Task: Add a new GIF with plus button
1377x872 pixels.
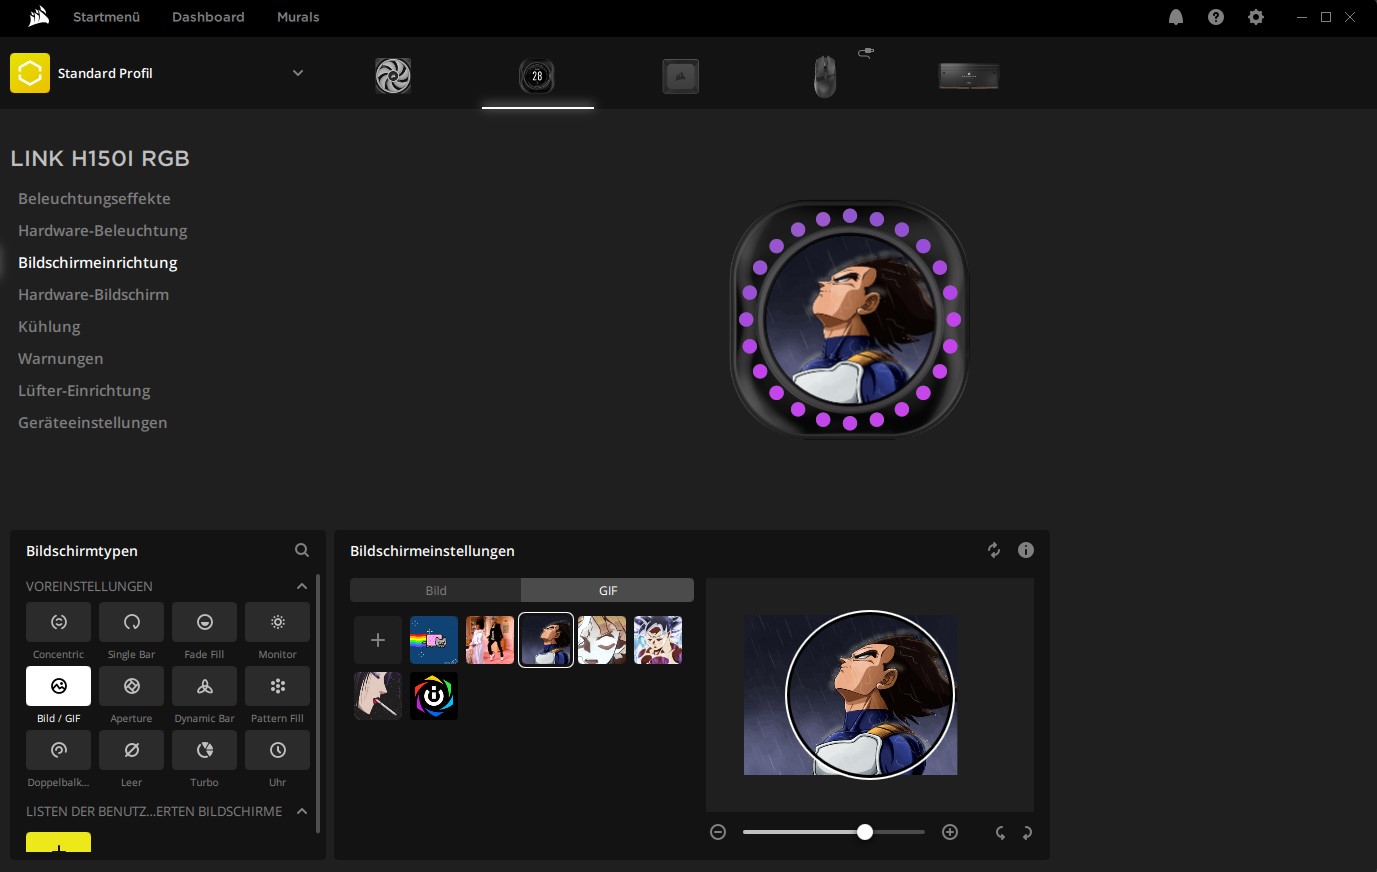Action: [378, 640]
